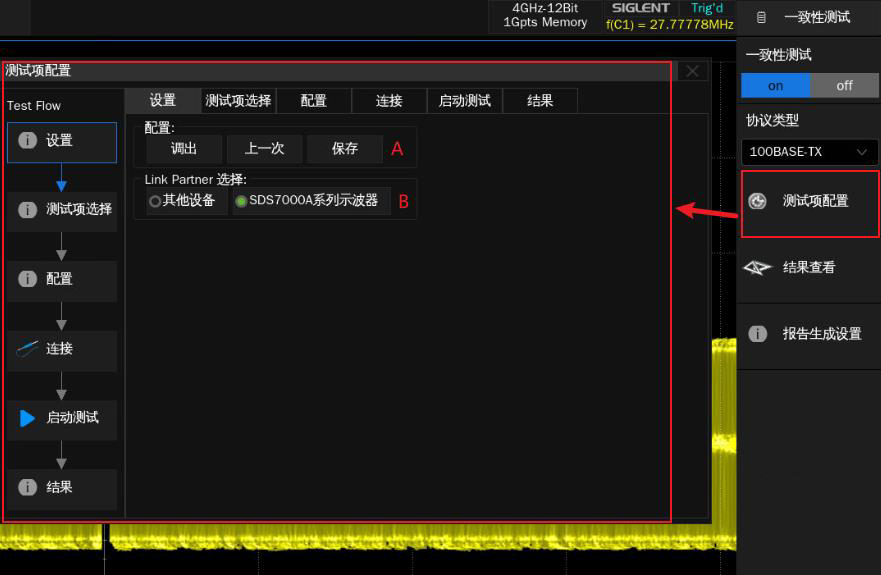Image resolution: width=881 pixels, height=575 pixels.
Task: Open 报告生成设置 in the right menu
Action: (809, 334)
